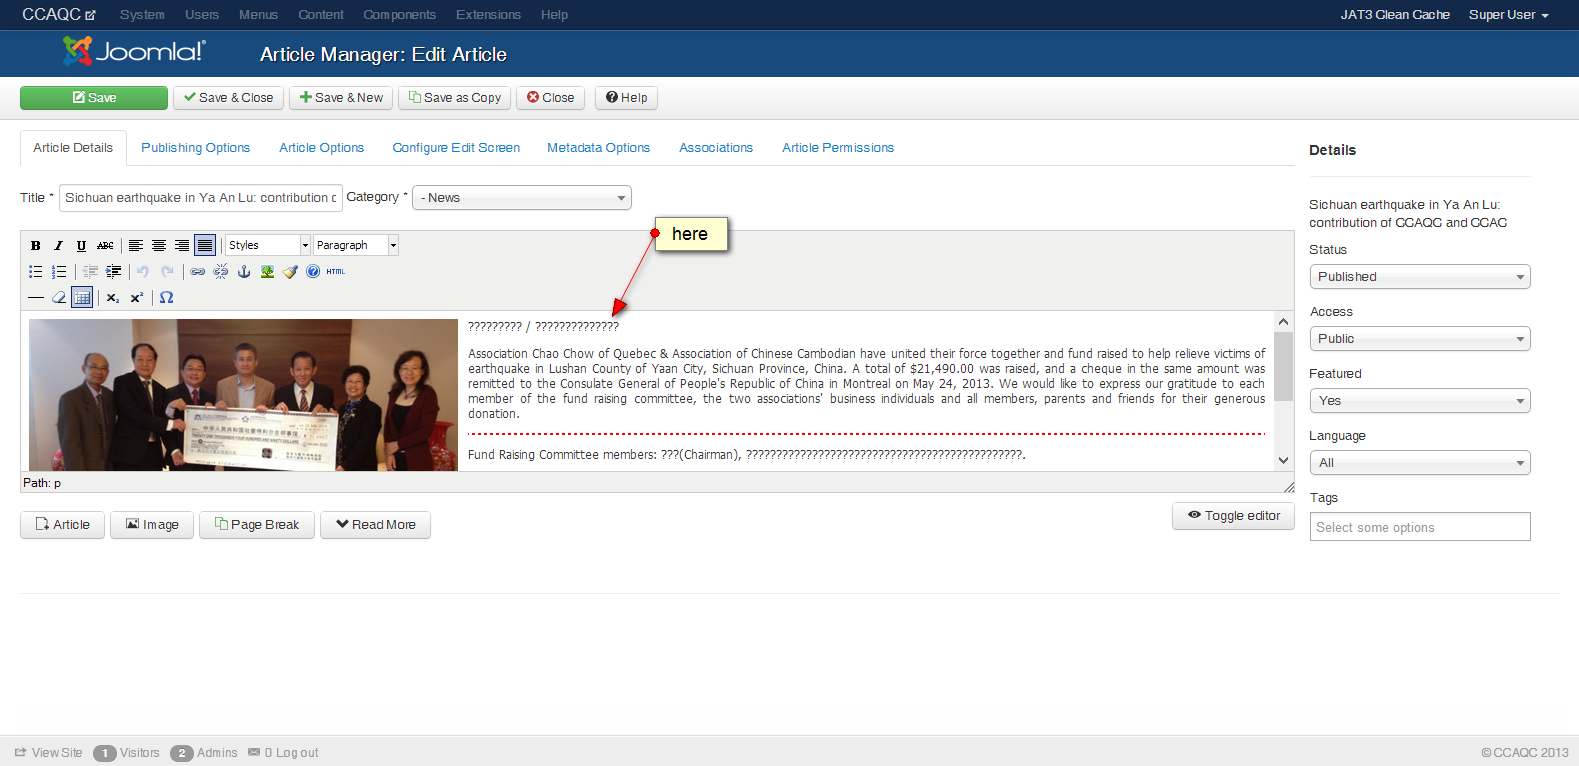
Task: Undo the last editor change
Action: click(x=143, y=271)
